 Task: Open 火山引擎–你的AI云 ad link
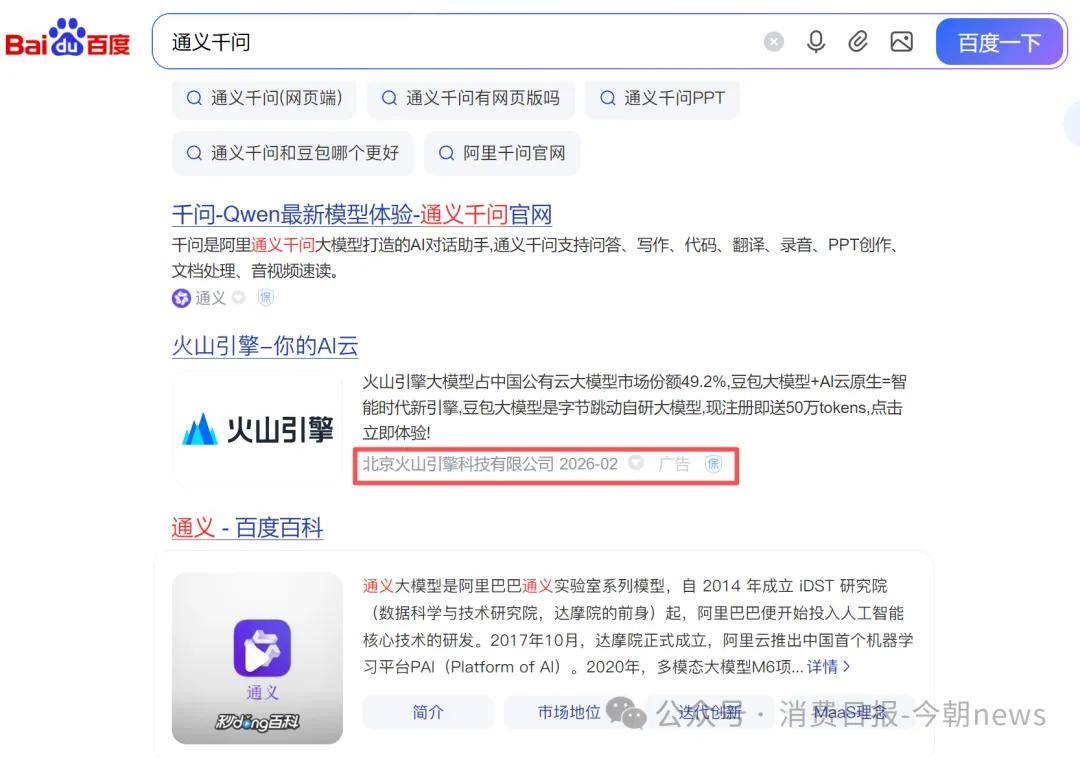click(265, 346)
